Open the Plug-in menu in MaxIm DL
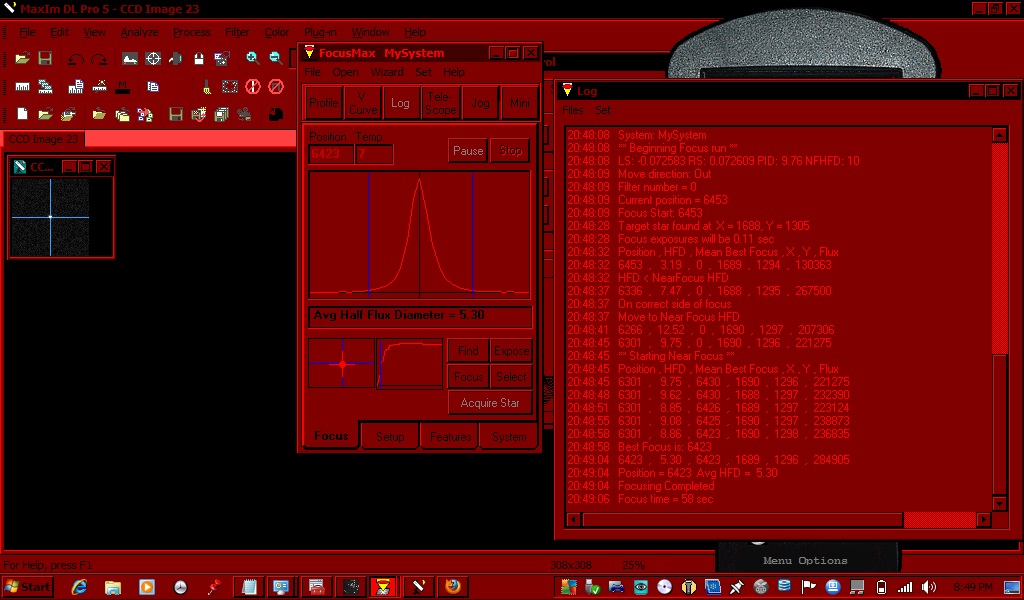Screen dimensions: 1024x600 (x=320, y=32)
